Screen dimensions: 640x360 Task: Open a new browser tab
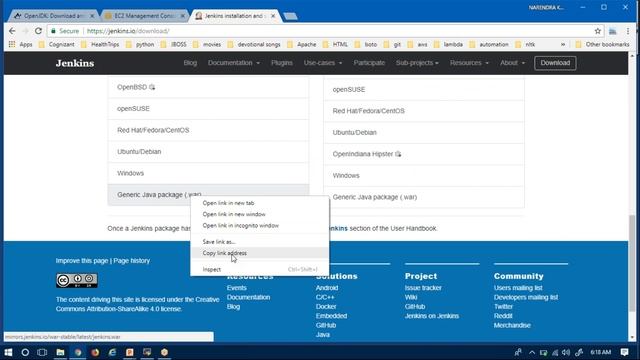(x=290, y=16)
